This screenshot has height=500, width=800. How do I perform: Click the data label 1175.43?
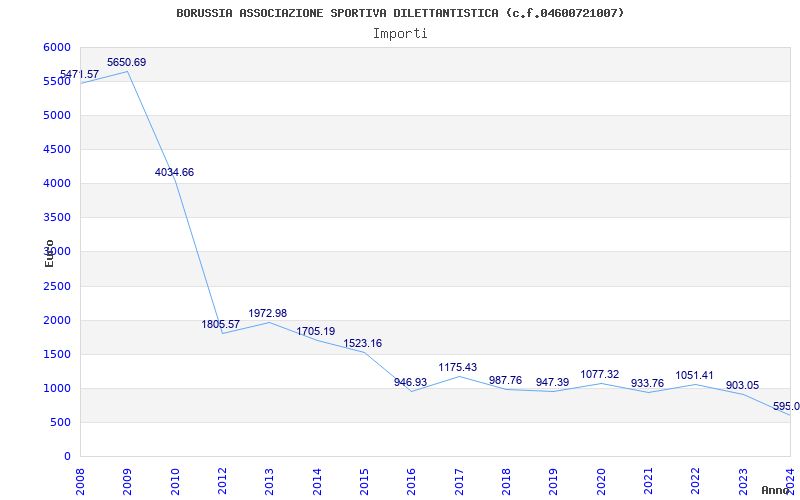[458, 367]
